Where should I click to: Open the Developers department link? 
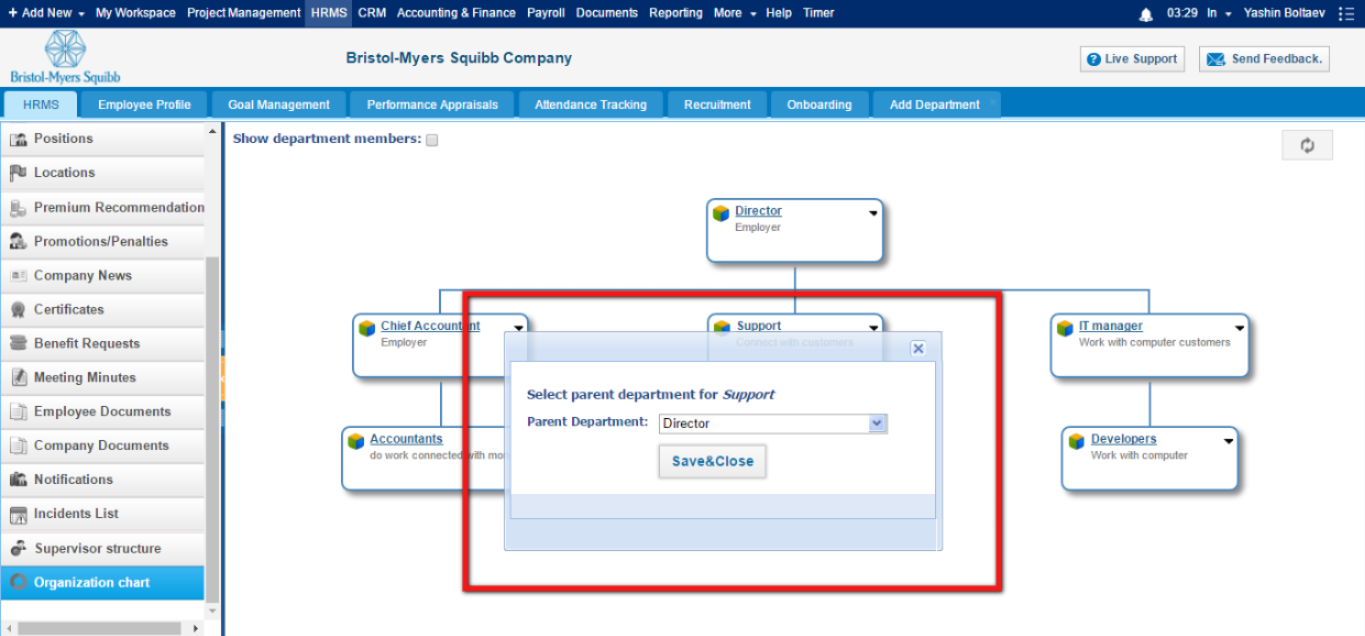tap(1123, 439)
